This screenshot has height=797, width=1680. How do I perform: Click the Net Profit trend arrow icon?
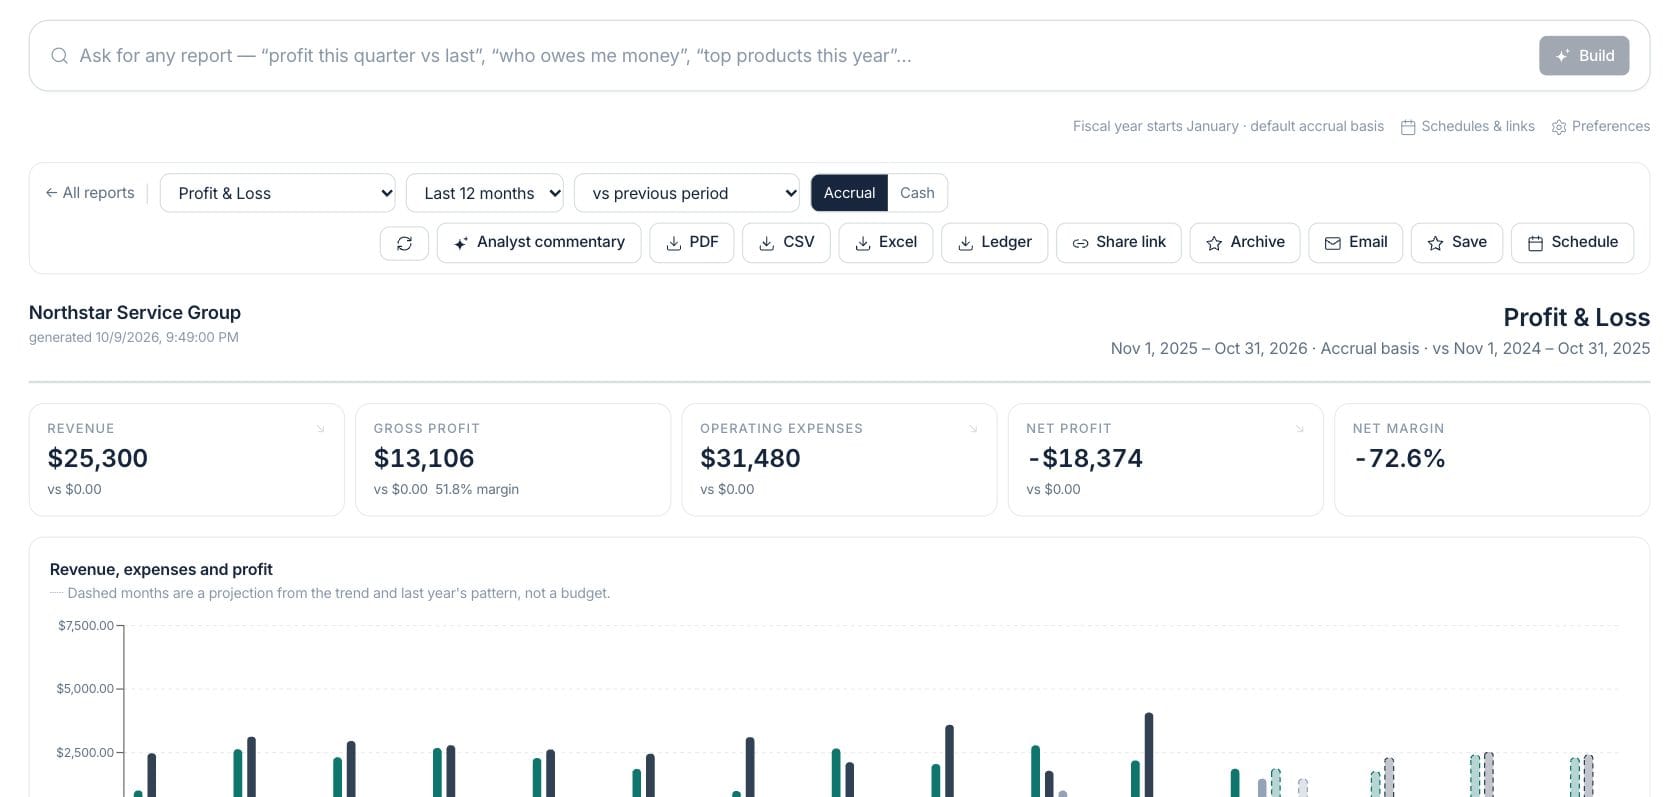click(x=1300, y=429)
